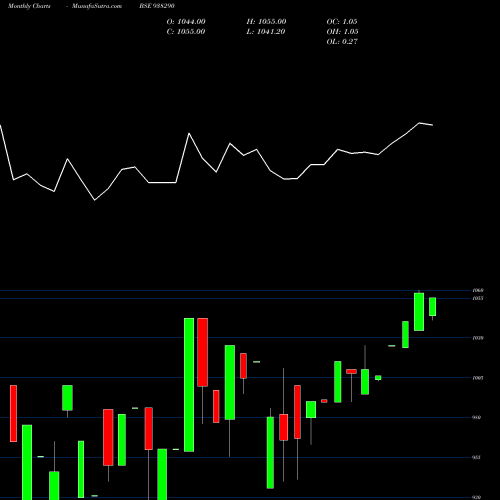Click the 'OH: 1.05' reading
500x500 pixels.
(x=342, y=32)
